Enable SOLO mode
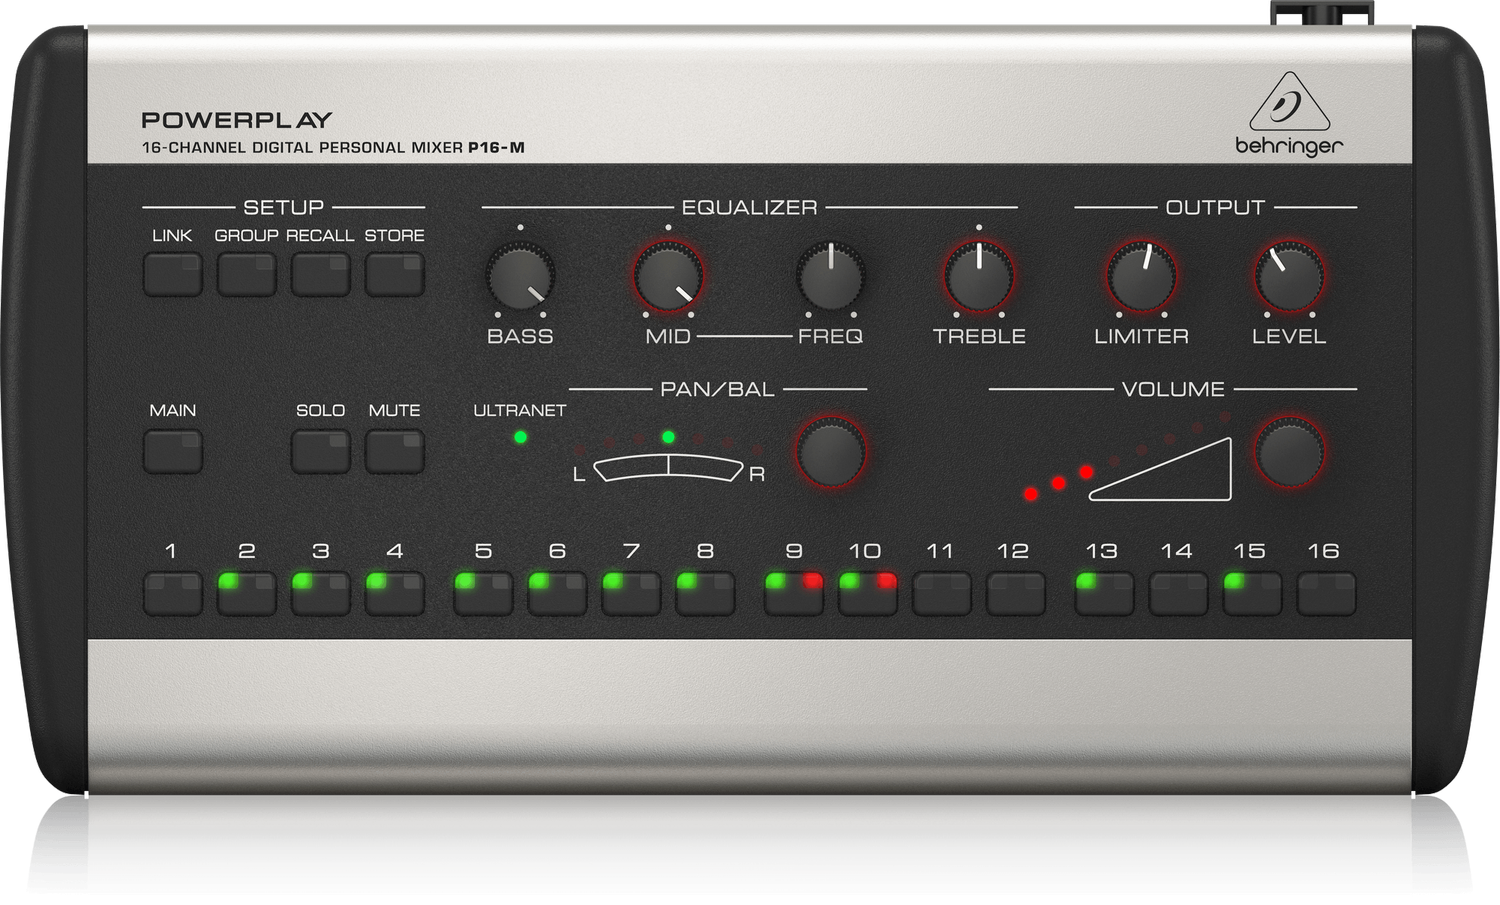The height and width of the screenshot is (905, 1500). [321, 452]
